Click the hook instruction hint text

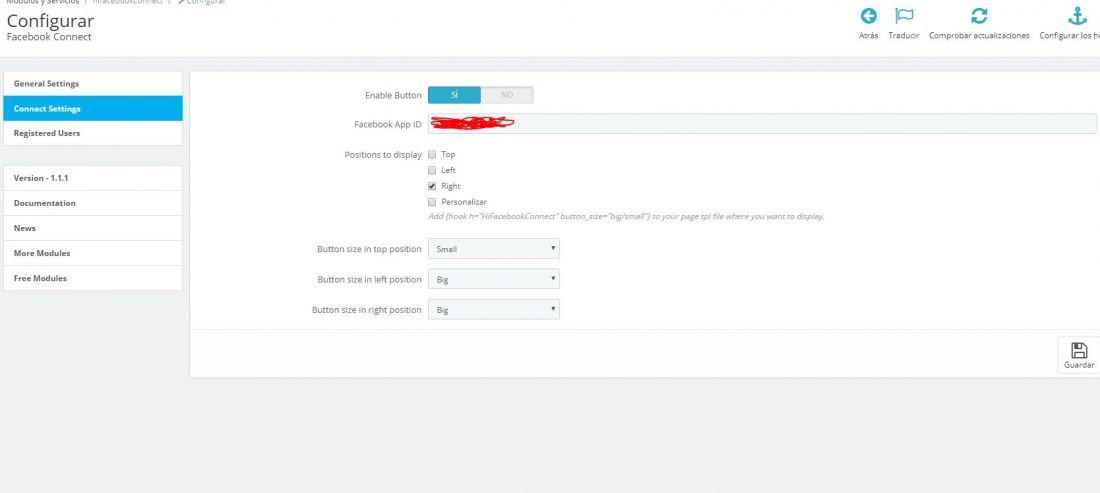click(x=626, y=217)
